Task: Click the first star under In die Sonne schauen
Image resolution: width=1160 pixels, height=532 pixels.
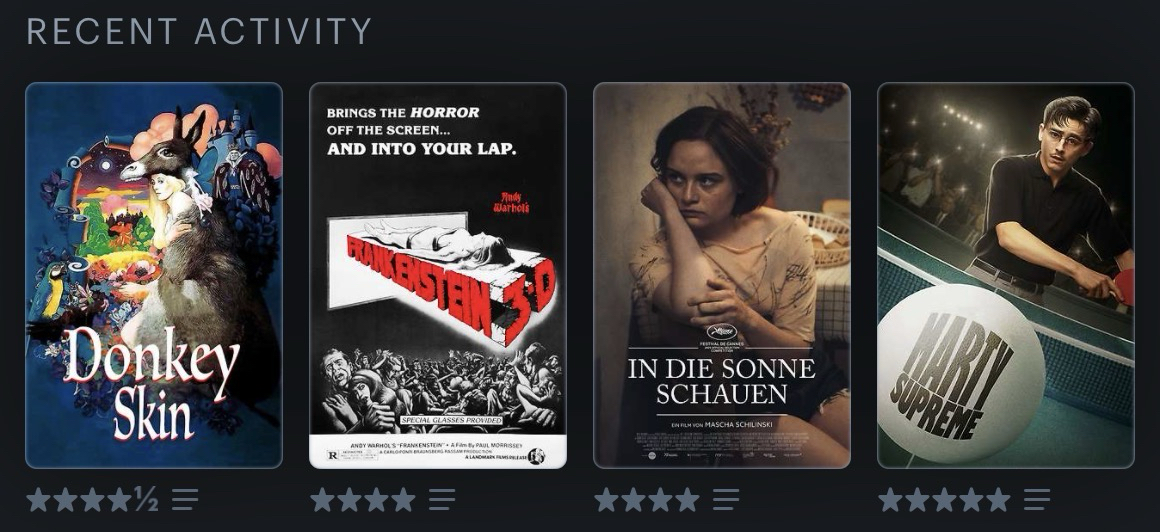Action: pos(607,499)
